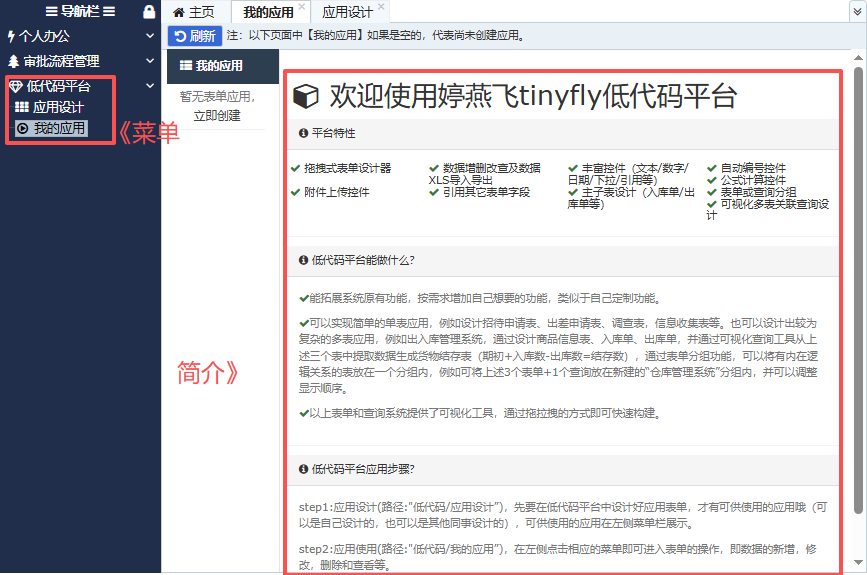Expand the 个人办公 menu chevron
This screenshot has height=575, width=867.
tap(150, 36)
